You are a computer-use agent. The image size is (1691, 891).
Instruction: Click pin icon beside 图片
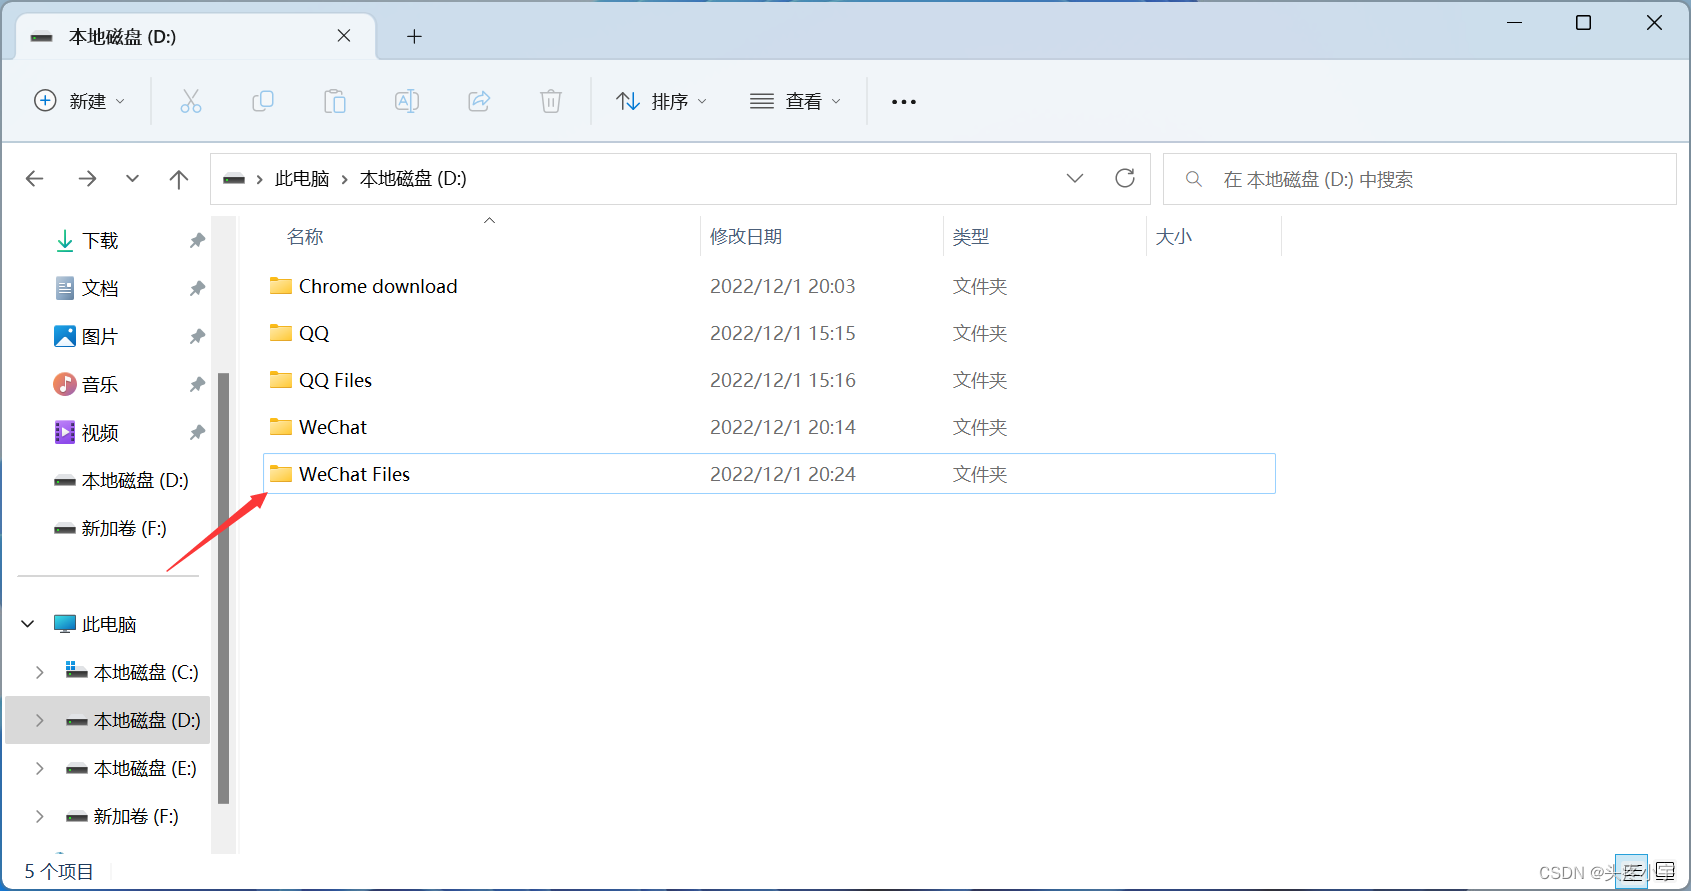[197, 336]
